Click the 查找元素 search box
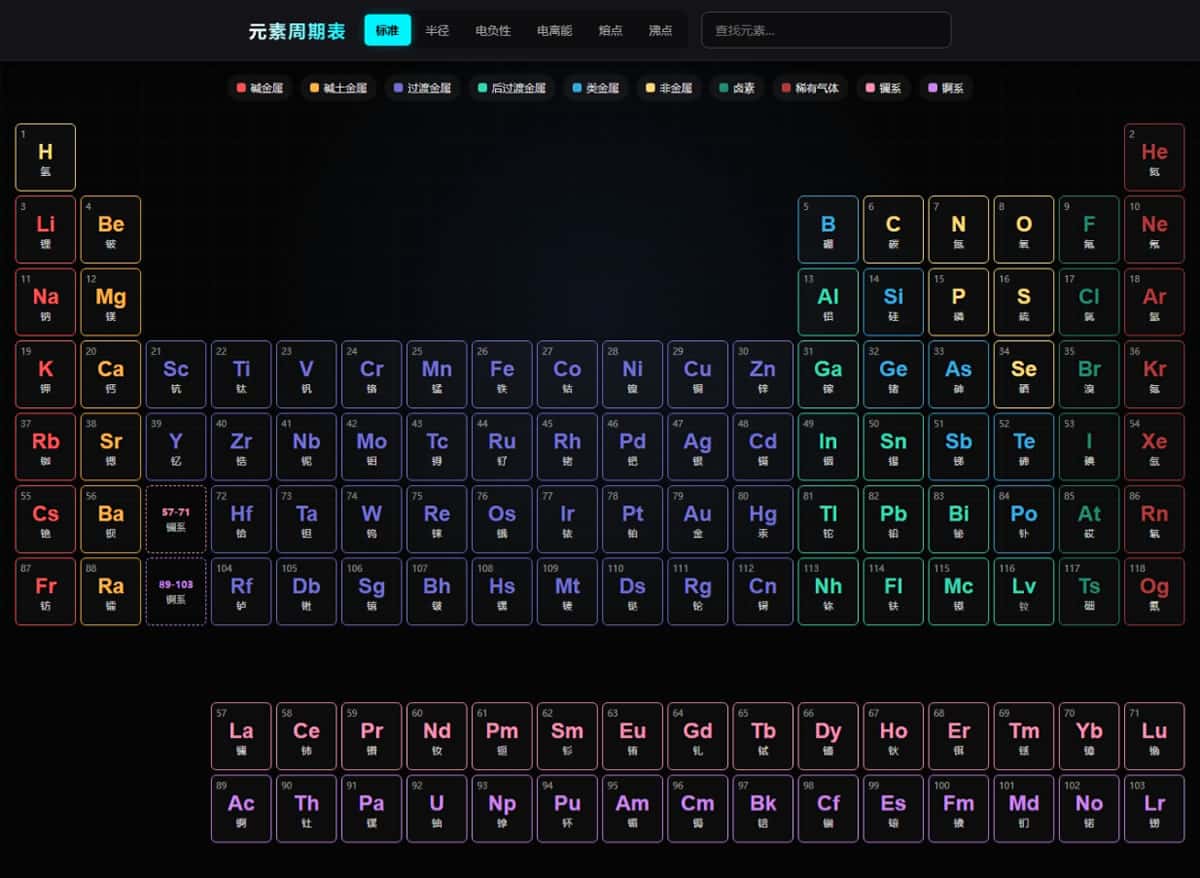 coord(825,30)
